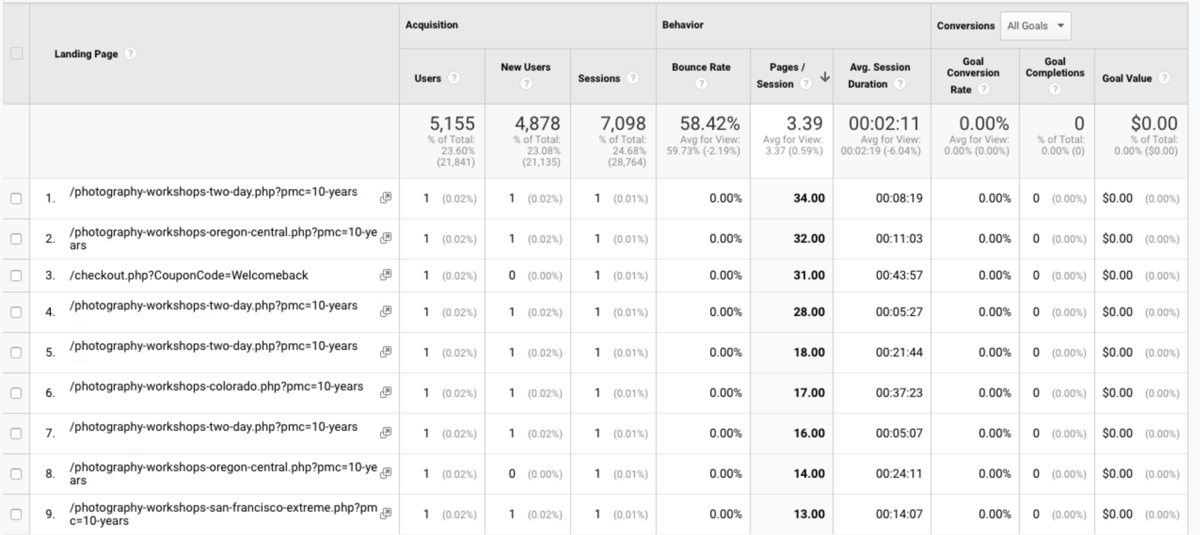Image resolution: width=1200 pixels, height=535 pixels.
Task: Click the open-page icon for row 2
Action: [x=385, y=238]
